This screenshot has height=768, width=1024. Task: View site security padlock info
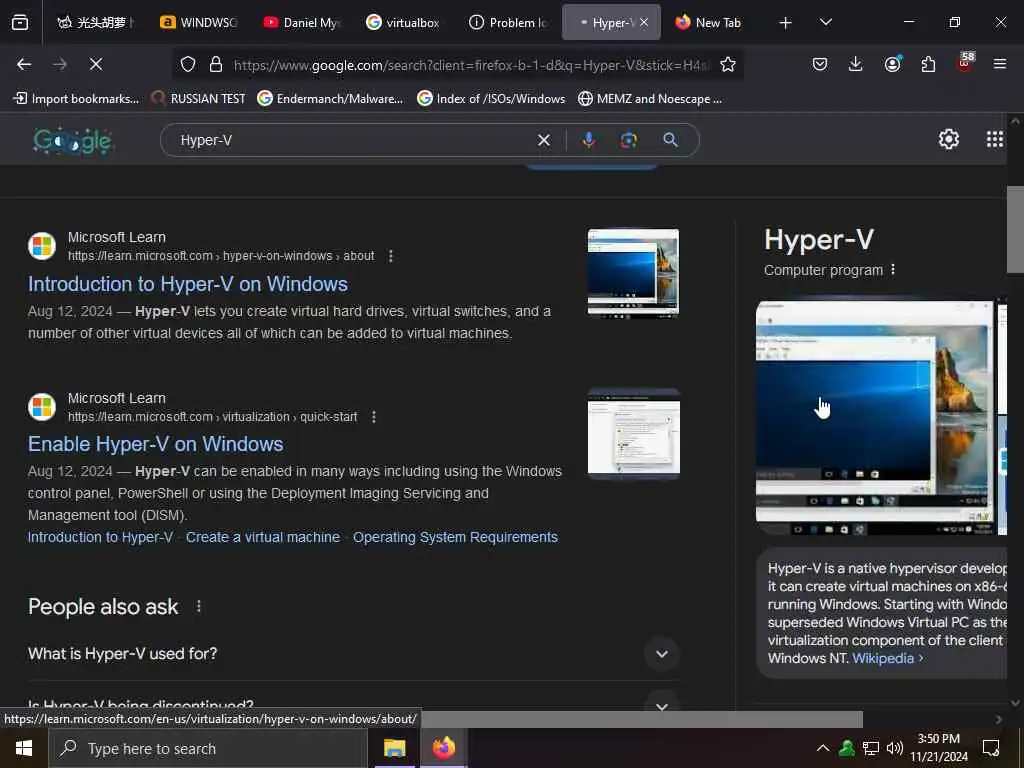click(216, 64)
